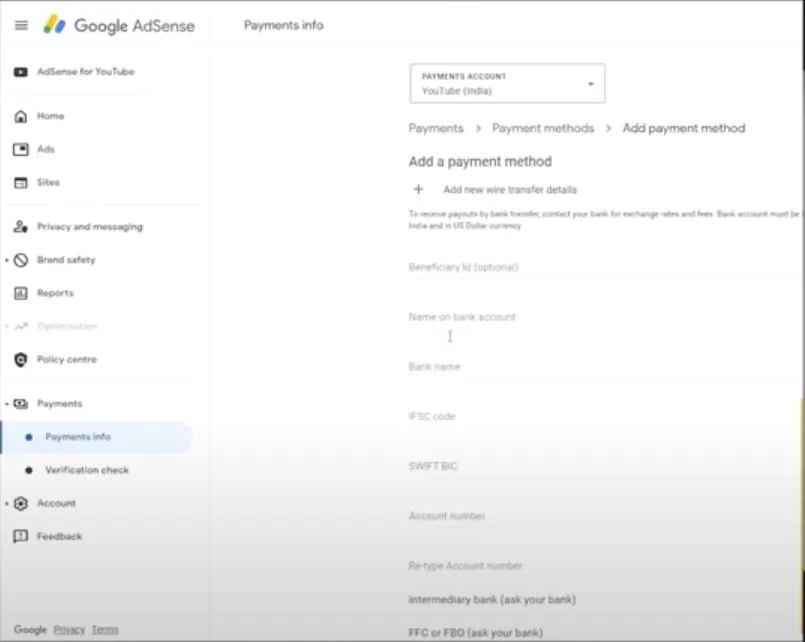The width and height of the screenshot is (805, 642).
Task: Open AdSense for YouTube menu item
Action: [85, 72]
